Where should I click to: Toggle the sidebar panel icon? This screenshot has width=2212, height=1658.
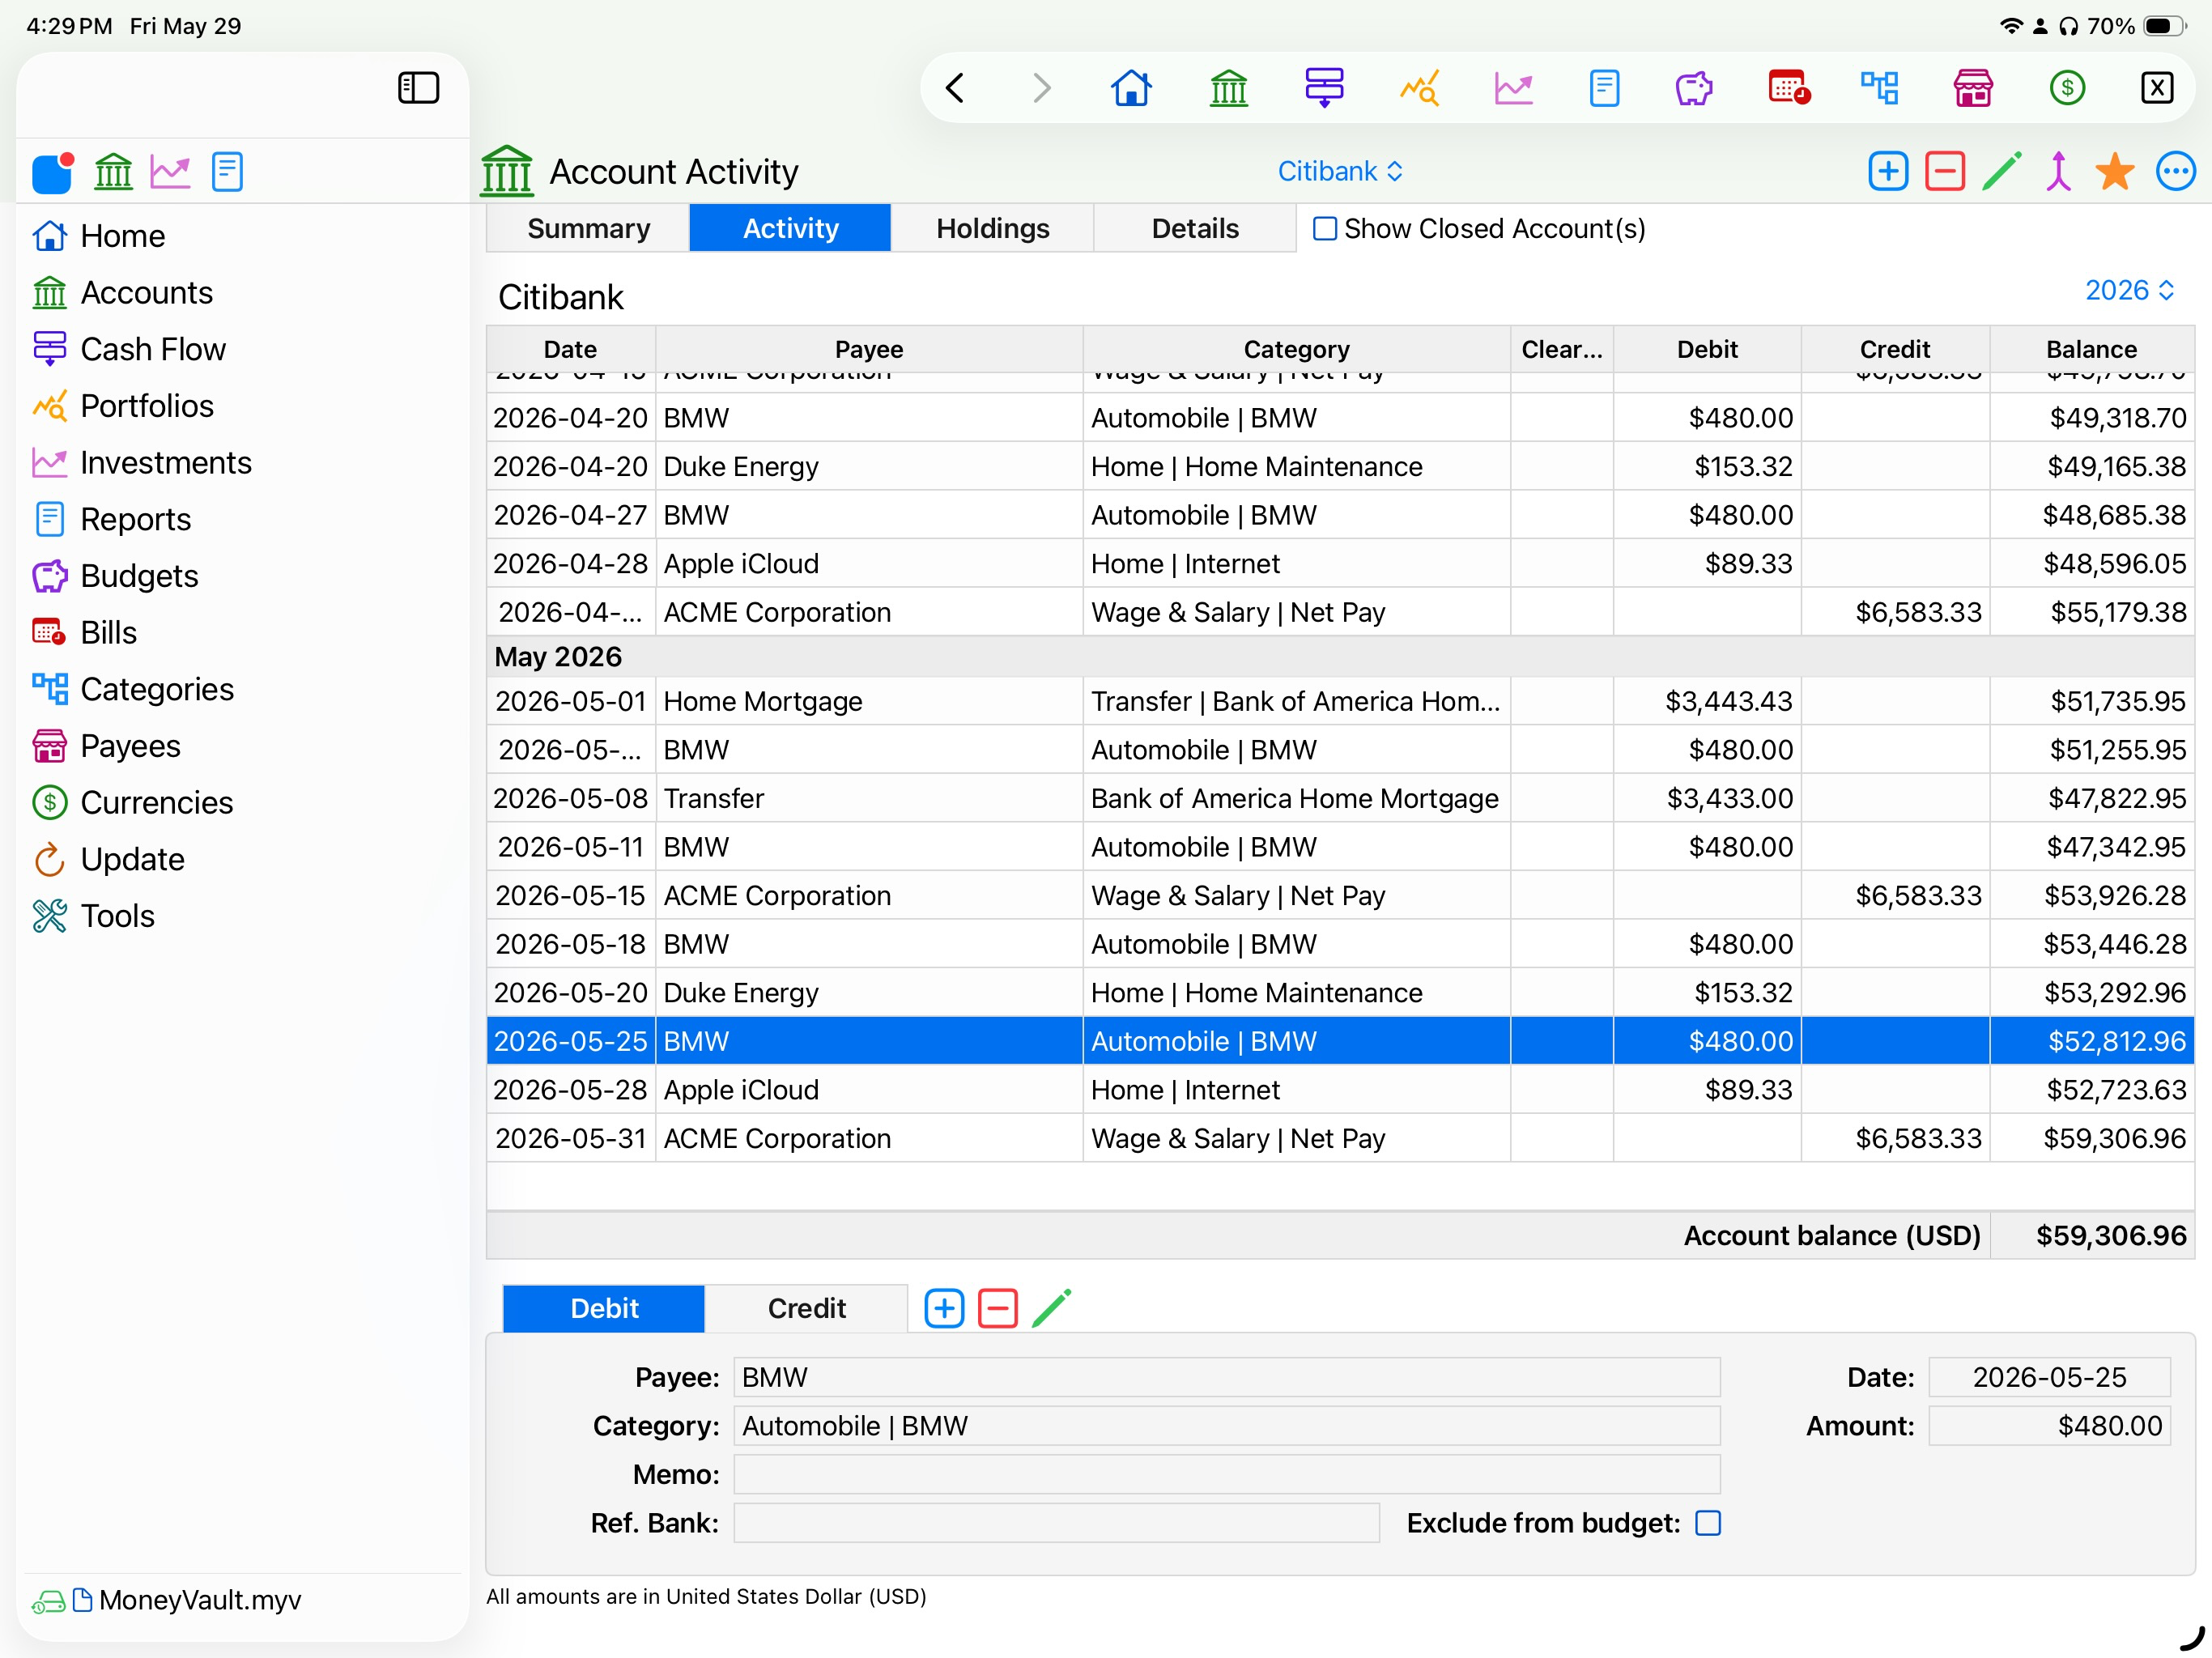(x=418, y=88)
